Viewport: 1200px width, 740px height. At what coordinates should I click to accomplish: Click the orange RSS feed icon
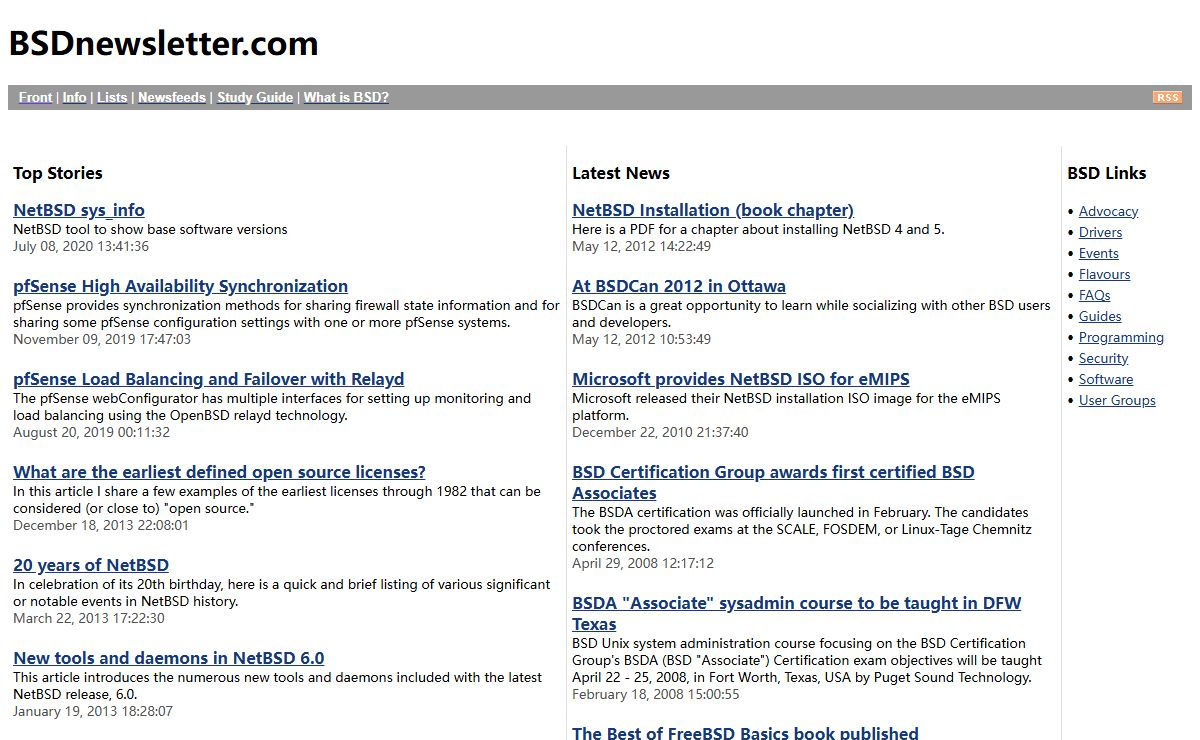point(1167,97)
